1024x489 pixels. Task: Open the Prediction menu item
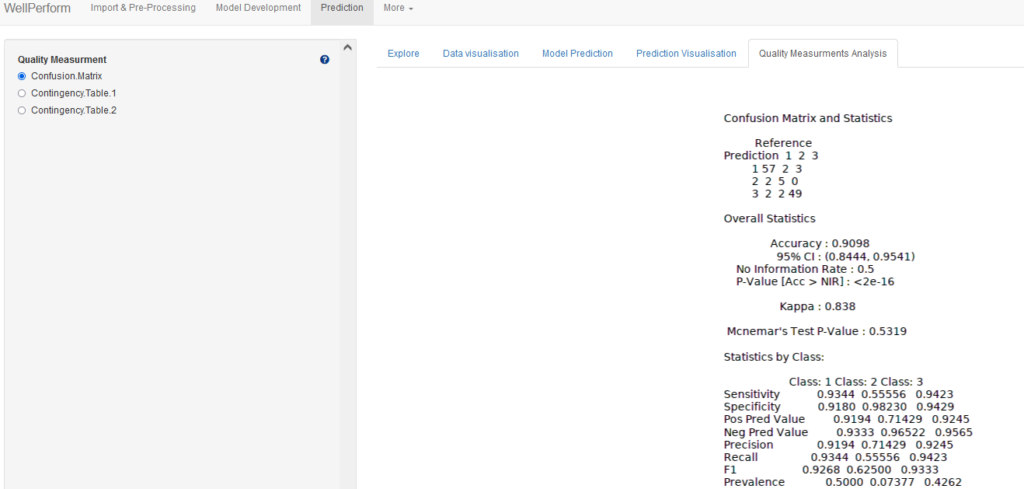pyautogui.click(x=342, y=8)
